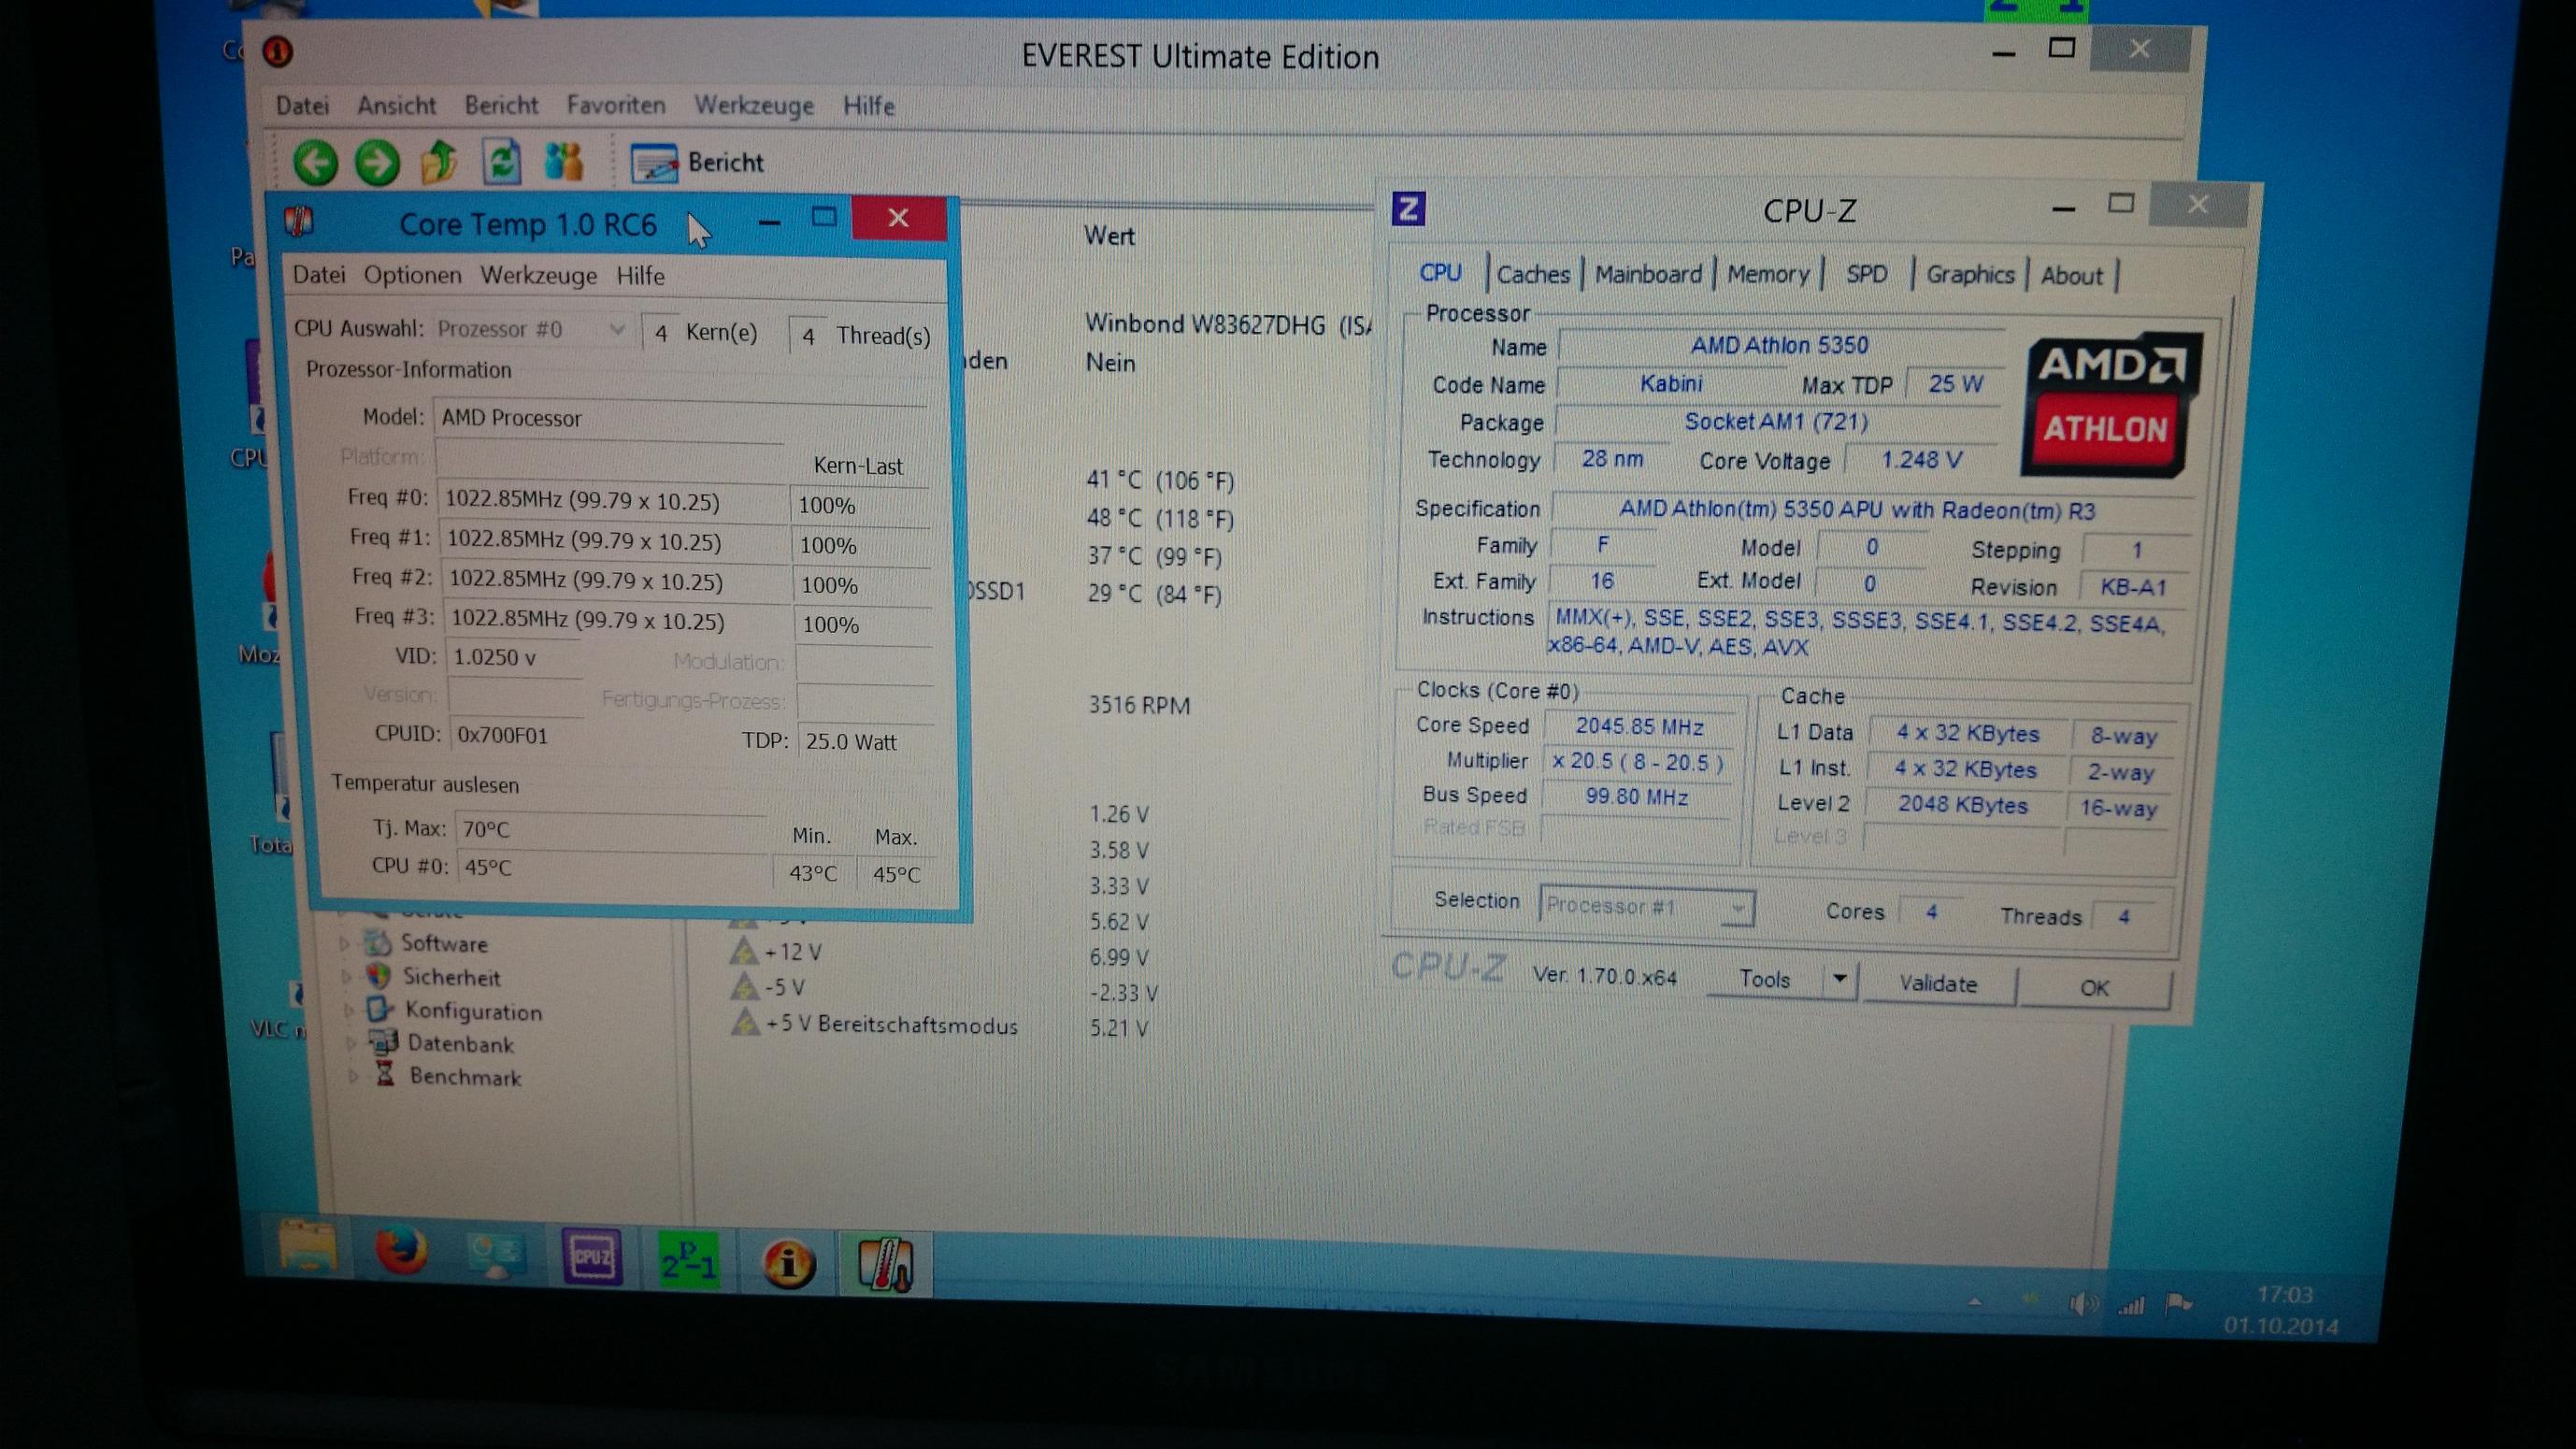Open the Werkzeuge menu in EVEREST
This screenshot has height=1449, width=2576.
click(754, 105)
